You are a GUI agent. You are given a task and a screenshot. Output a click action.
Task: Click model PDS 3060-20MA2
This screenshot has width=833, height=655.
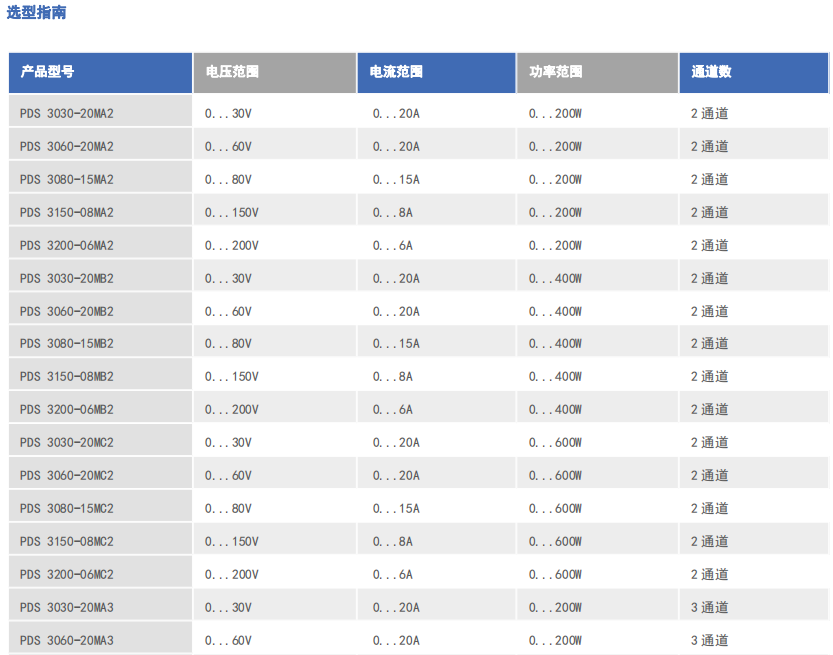[x=67, y=147]
